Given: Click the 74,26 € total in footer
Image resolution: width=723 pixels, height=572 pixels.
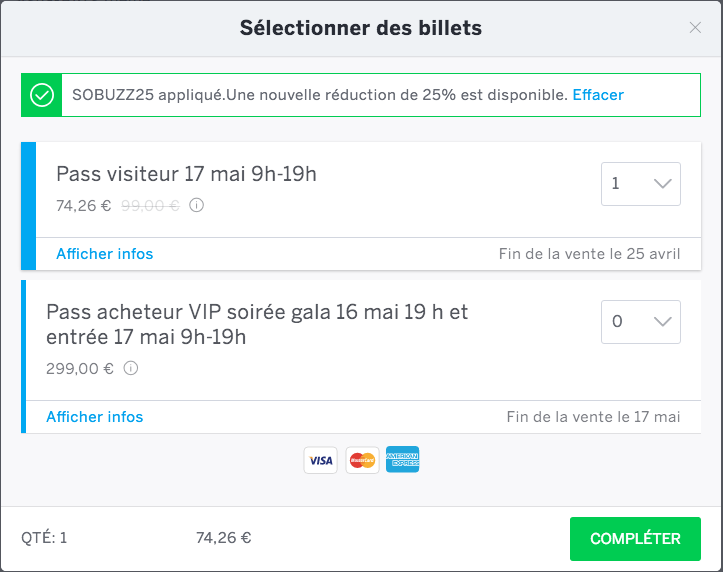Looking at the screenshot, I should tap(224, 537).
